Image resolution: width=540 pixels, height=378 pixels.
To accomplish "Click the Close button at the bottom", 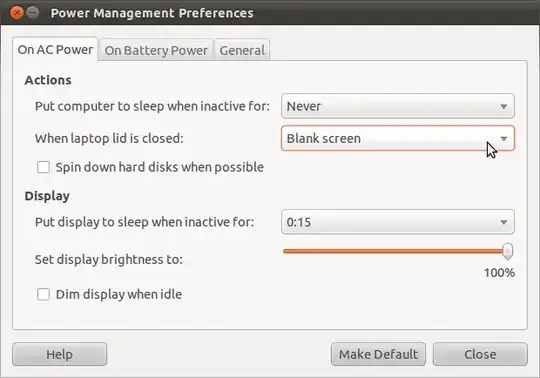I will 480,354.
